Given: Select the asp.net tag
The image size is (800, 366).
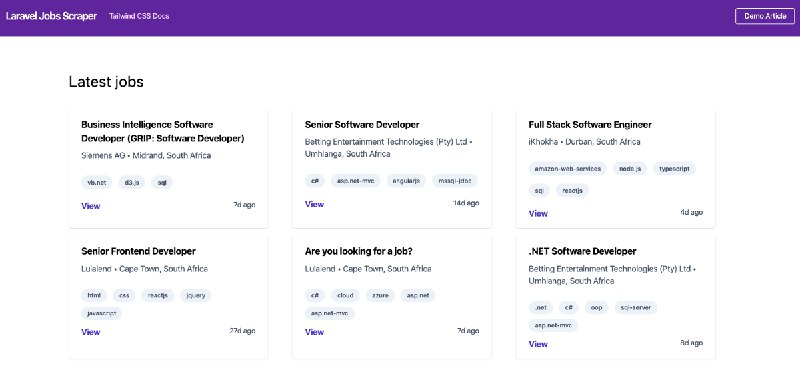Looking at the screenshot, I should (x=417, y=296).
